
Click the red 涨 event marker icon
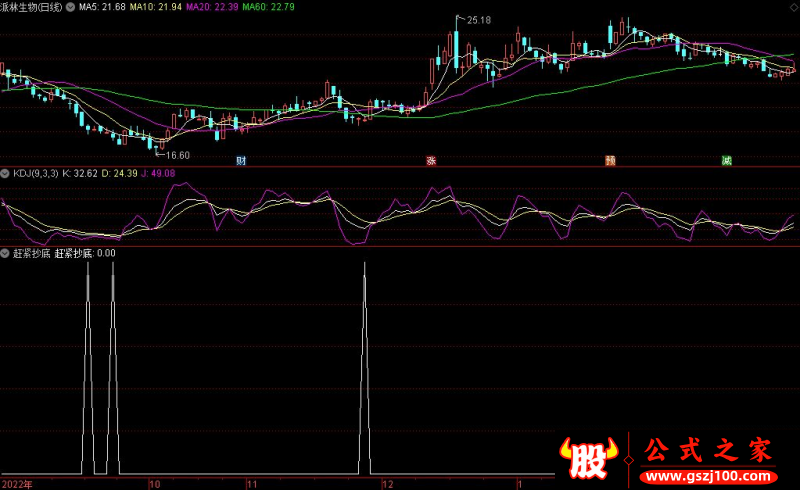coord(431,161)
